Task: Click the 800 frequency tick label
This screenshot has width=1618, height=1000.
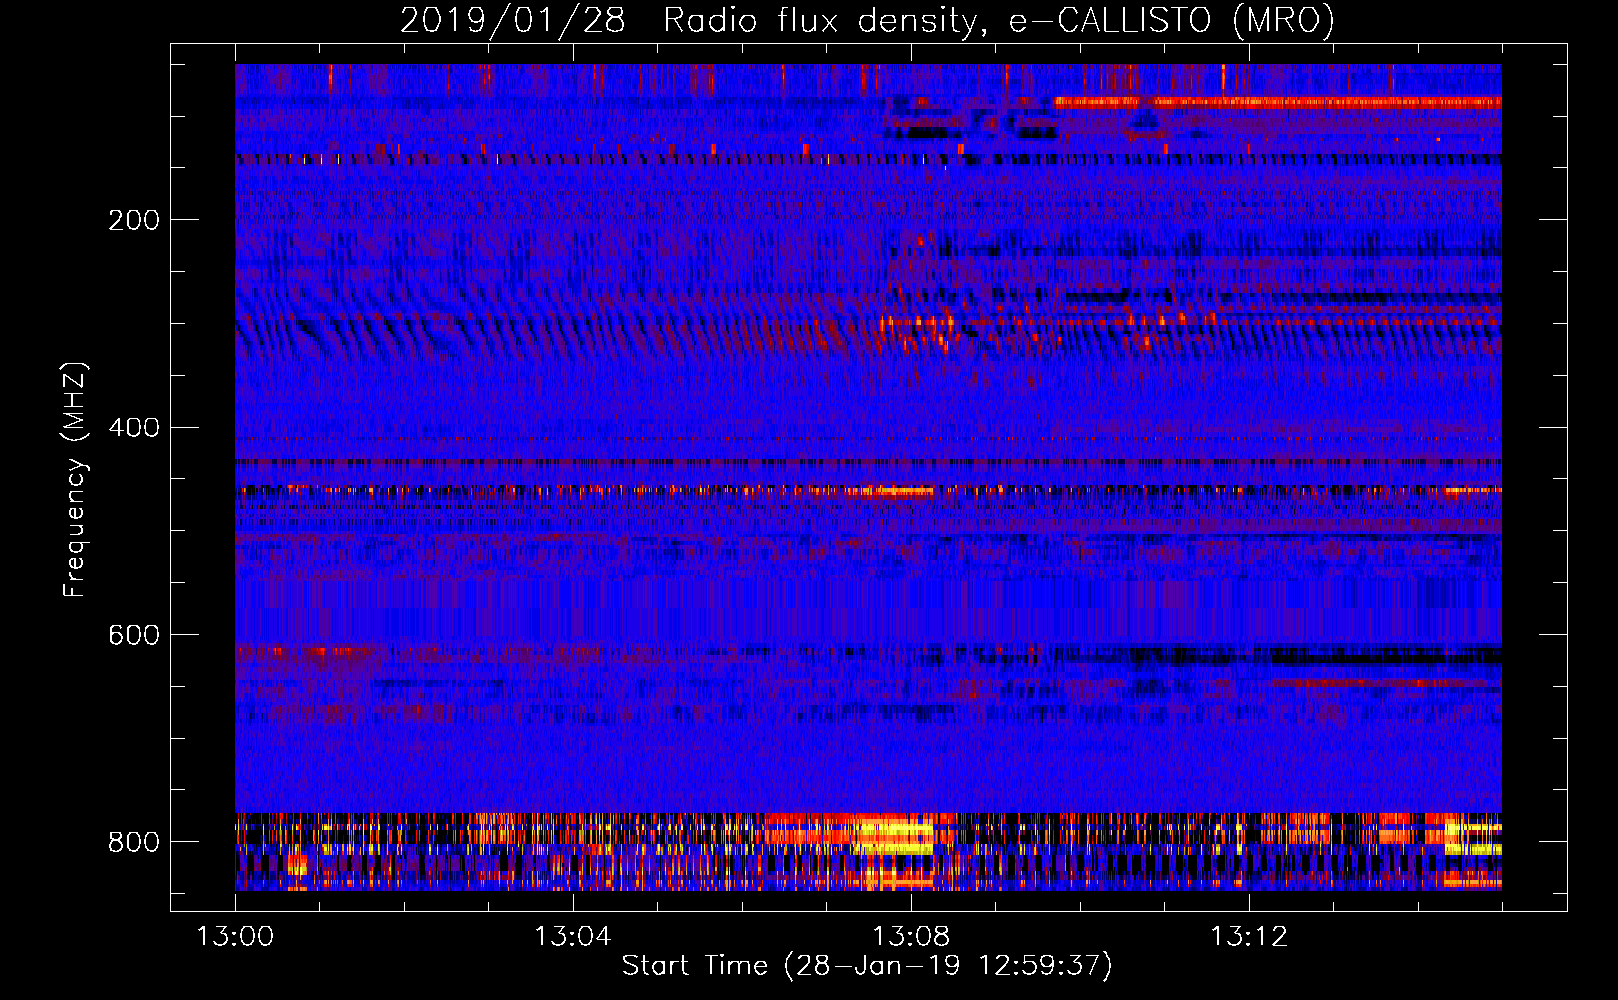Action: pos(134,843)
